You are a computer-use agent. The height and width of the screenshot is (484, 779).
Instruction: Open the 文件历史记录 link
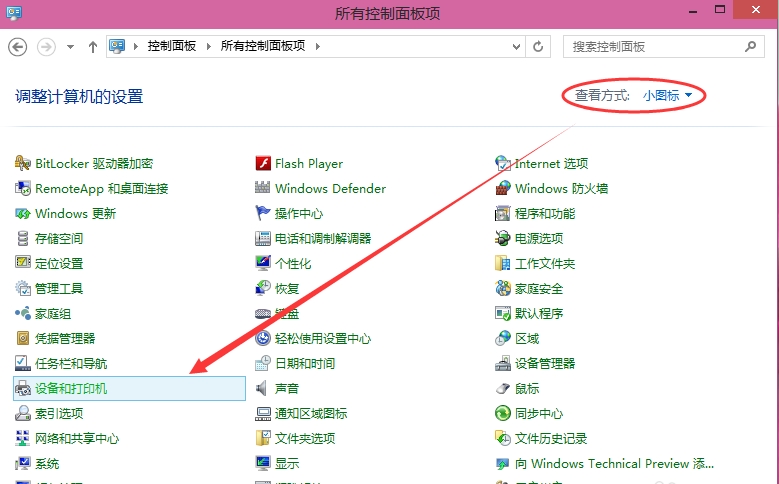coord(551,439)
